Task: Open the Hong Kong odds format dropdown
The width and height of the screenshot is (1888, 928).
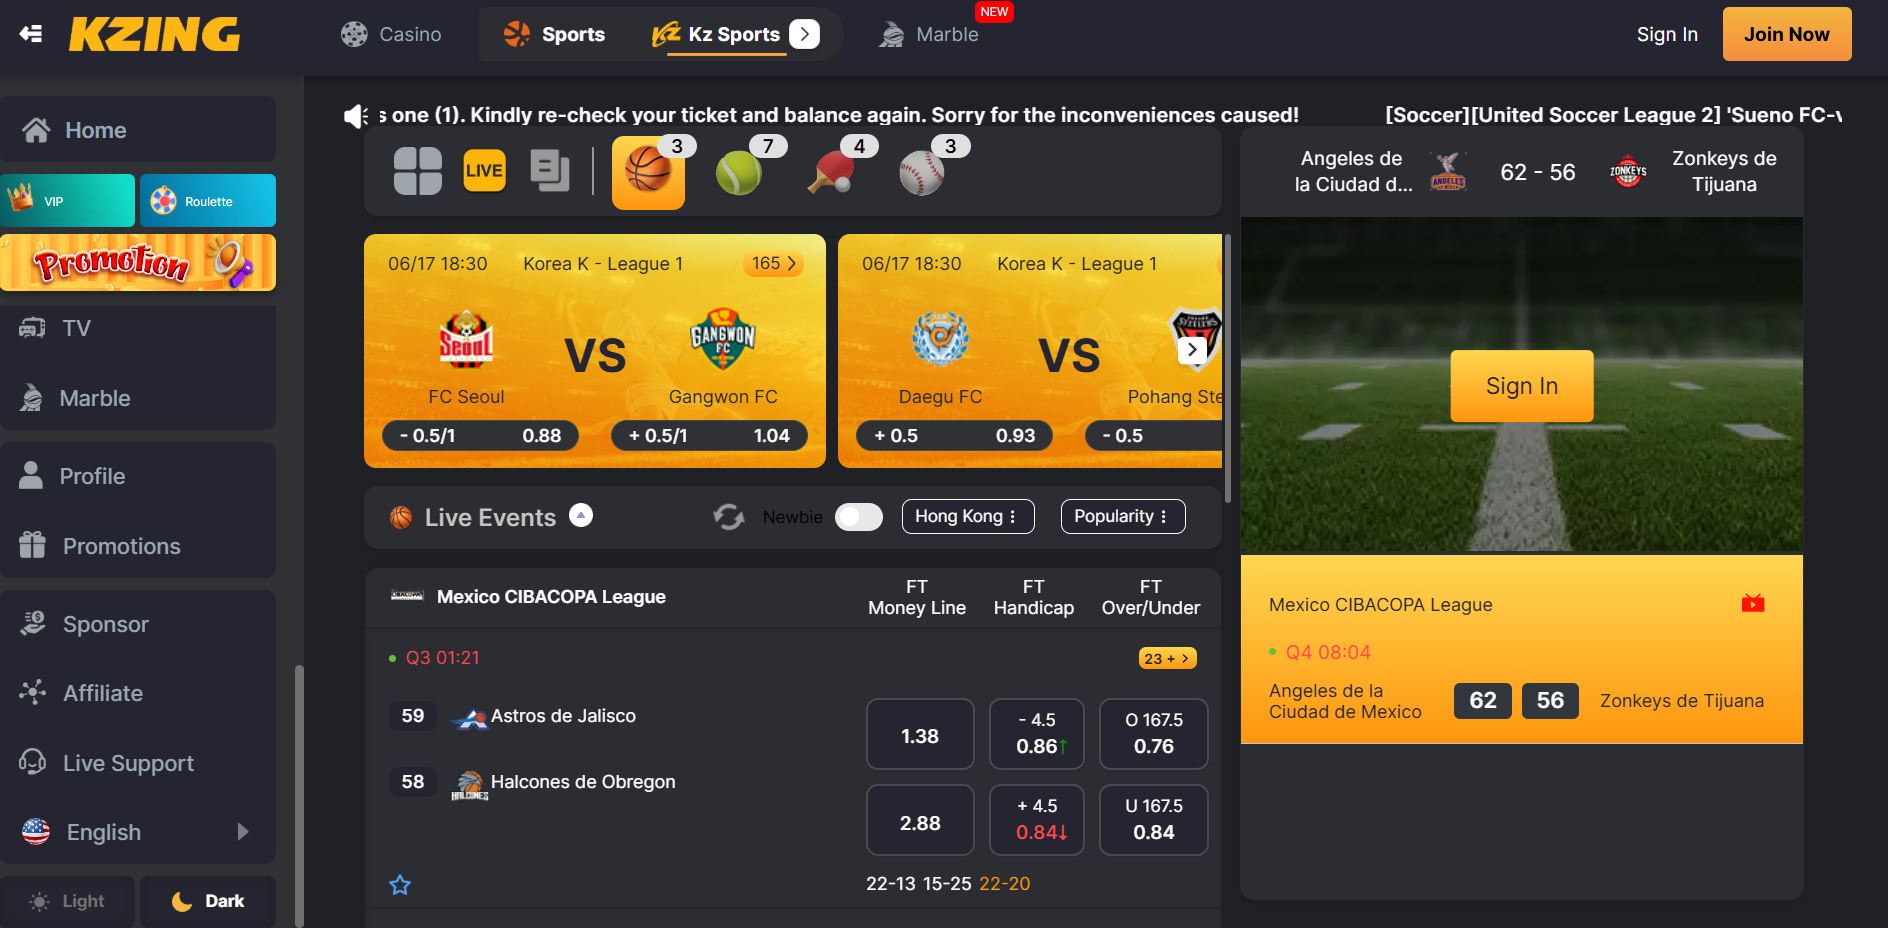Action: click(x=968, y=516)
